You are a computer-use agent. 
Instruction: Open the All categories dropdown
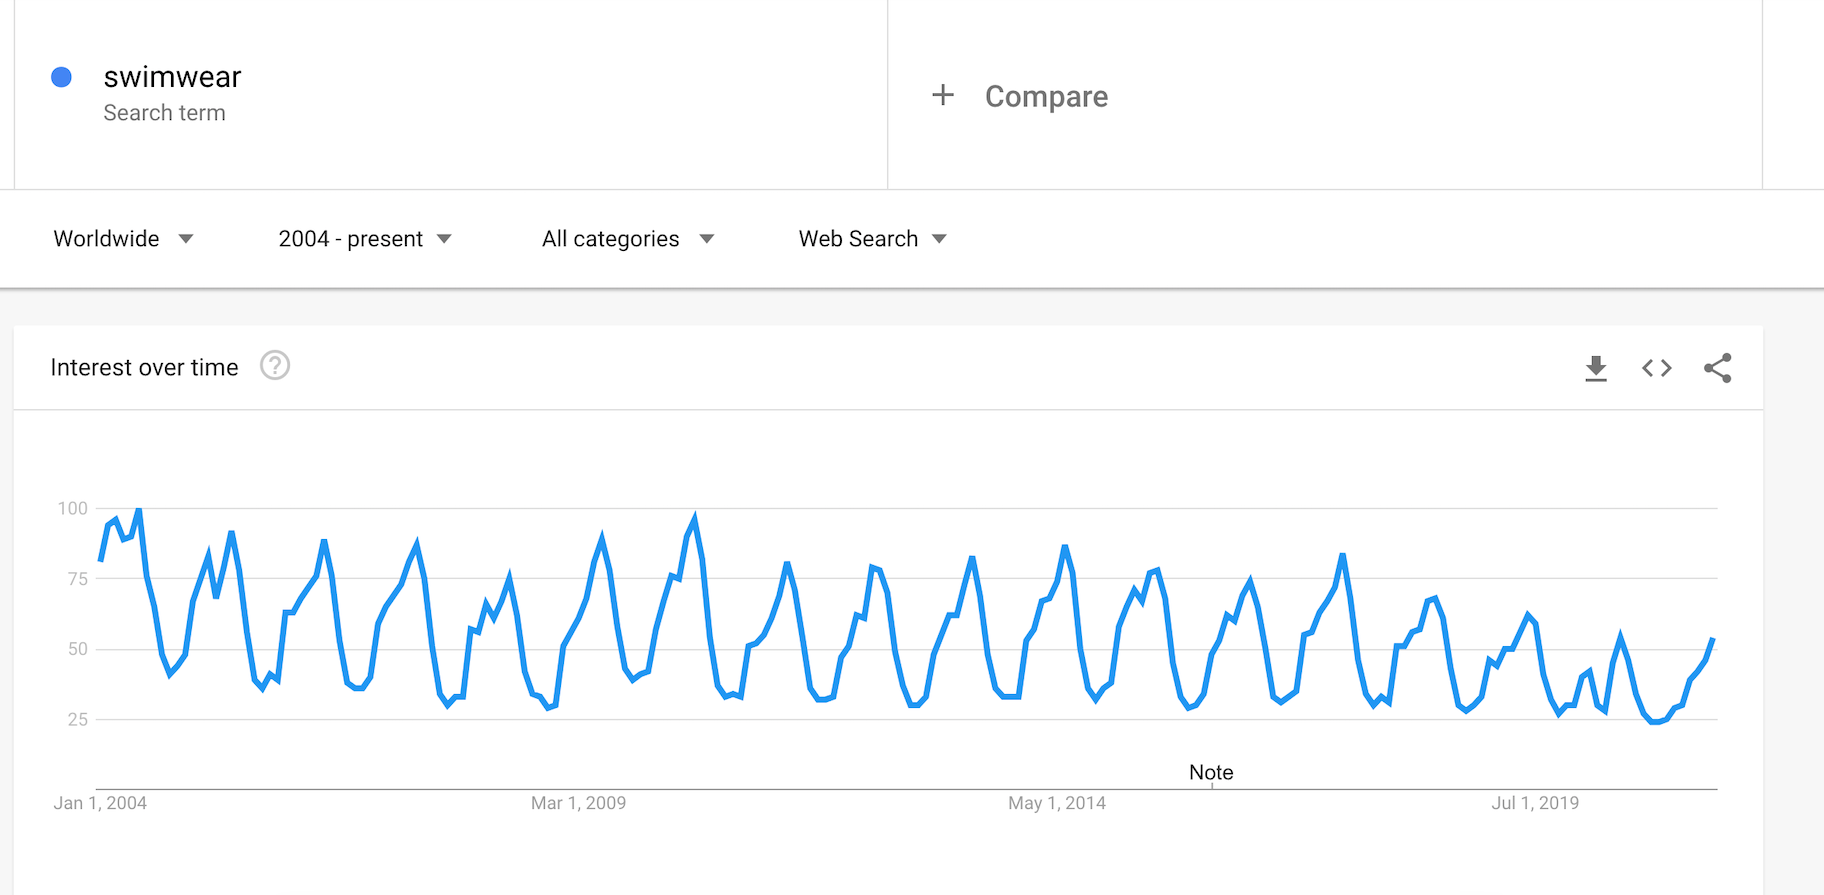pyautogui.click(x=628, y=239)
